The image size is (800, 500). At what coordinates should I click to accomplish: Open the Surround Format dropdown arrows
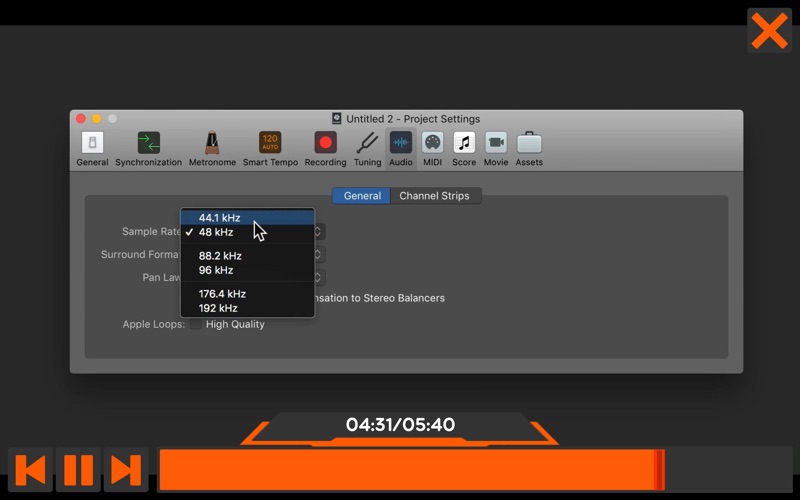[318, 254]
